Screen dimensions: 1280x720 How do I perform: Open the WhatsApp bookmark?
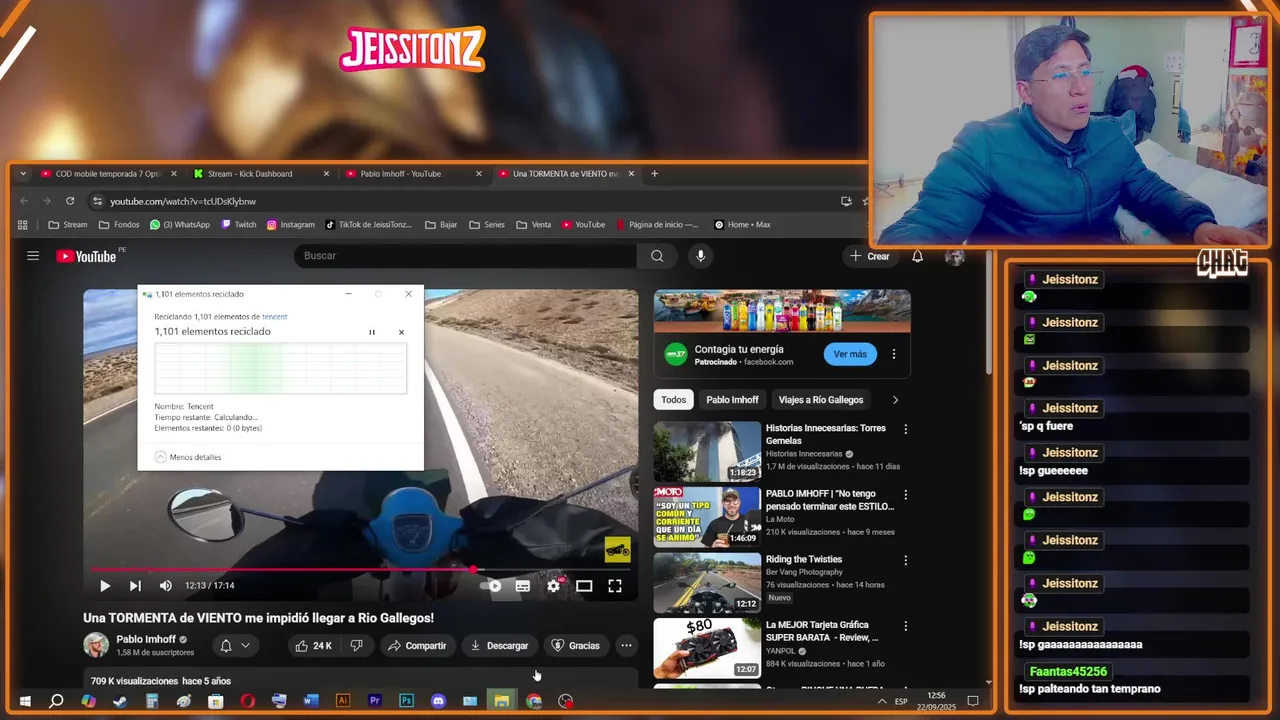coord(180,225)
